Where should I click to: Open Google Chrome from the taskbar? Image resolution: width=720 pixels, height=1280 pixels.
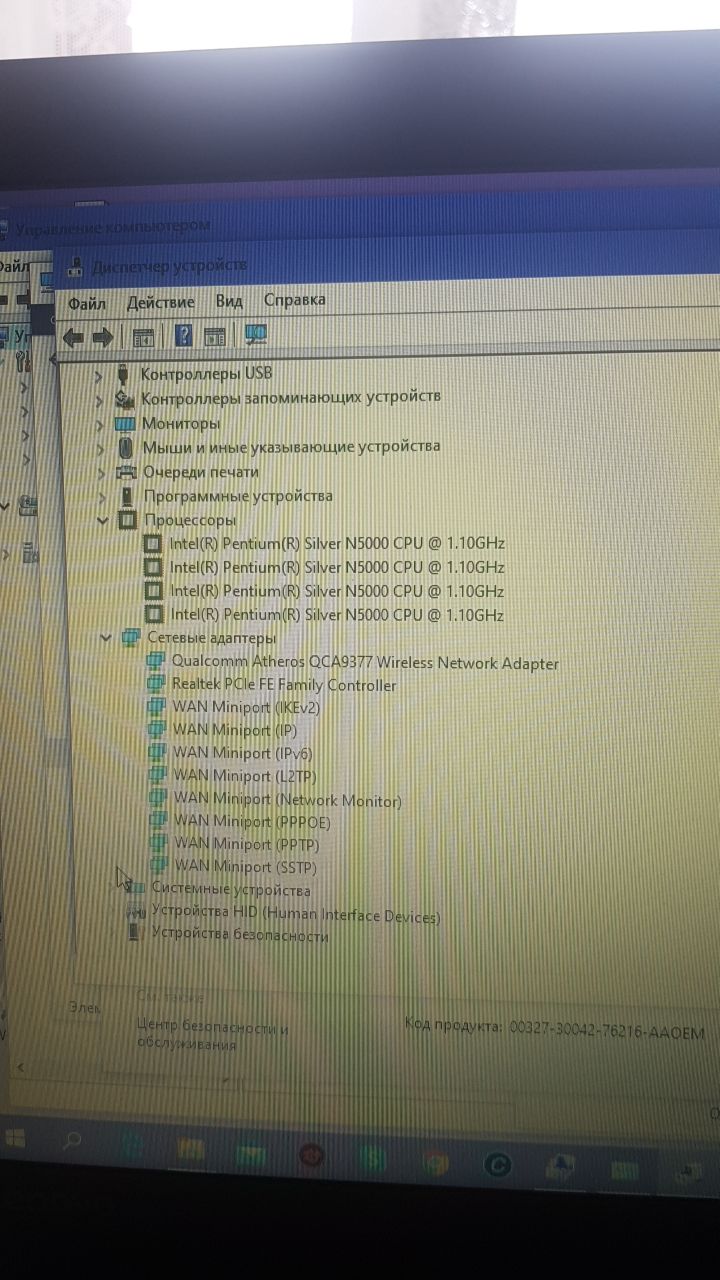pos(434,1162)
